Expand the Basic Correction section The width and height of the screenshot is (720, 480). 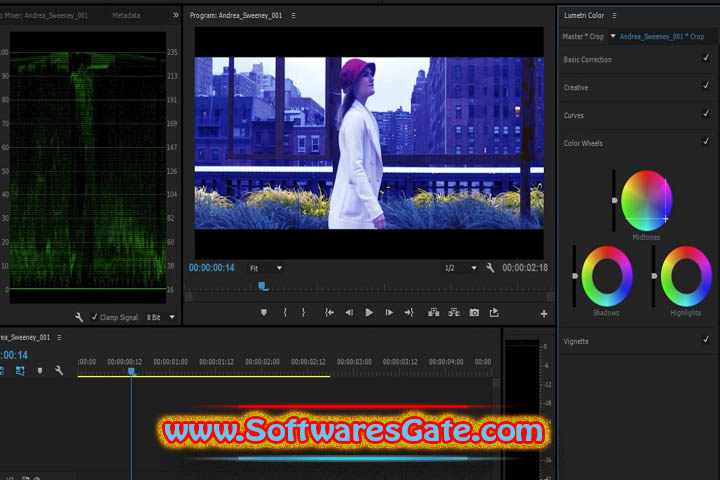coord(587,60)
